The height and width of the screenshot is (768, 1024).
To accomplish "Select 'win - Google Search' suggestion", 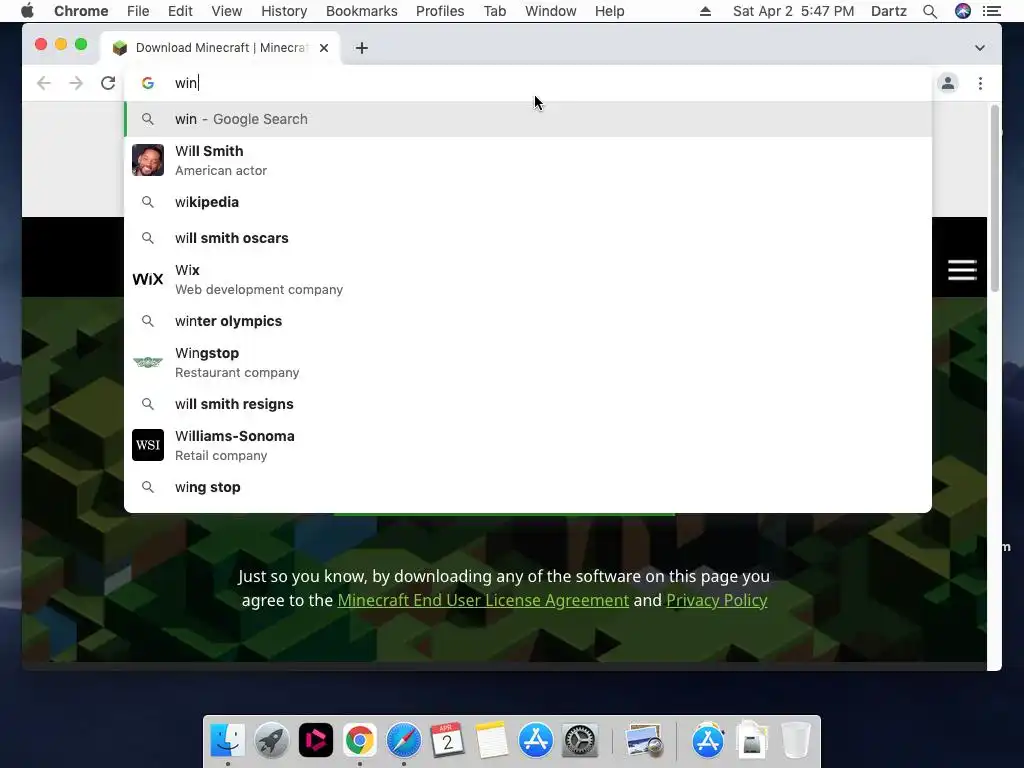I will pos(528,119).
